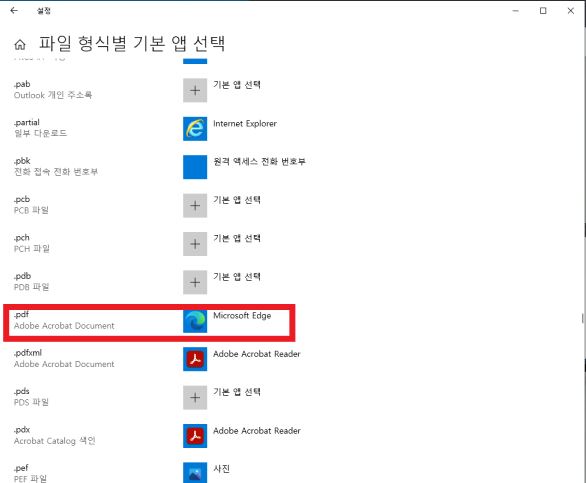Screen dimensions: 586x483
Task: Change Microsoft Edge default for .pdf
Action: (x=242, y=316)
